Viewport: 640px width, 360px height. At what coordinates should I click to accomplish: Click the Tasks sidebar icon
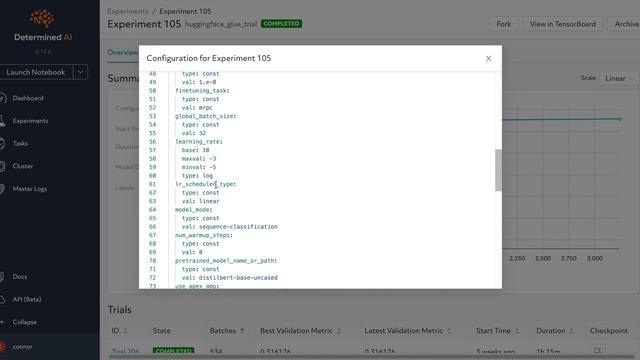click(x=2, y=143)
